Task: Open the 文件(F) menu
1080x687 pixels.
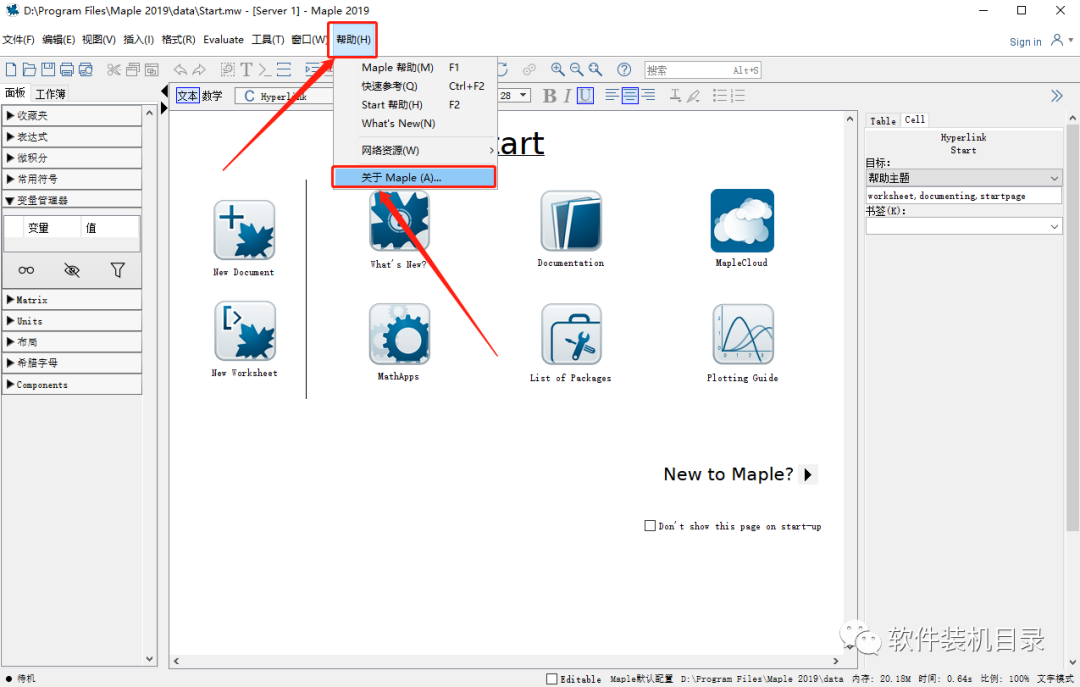Action: [19, 39]
